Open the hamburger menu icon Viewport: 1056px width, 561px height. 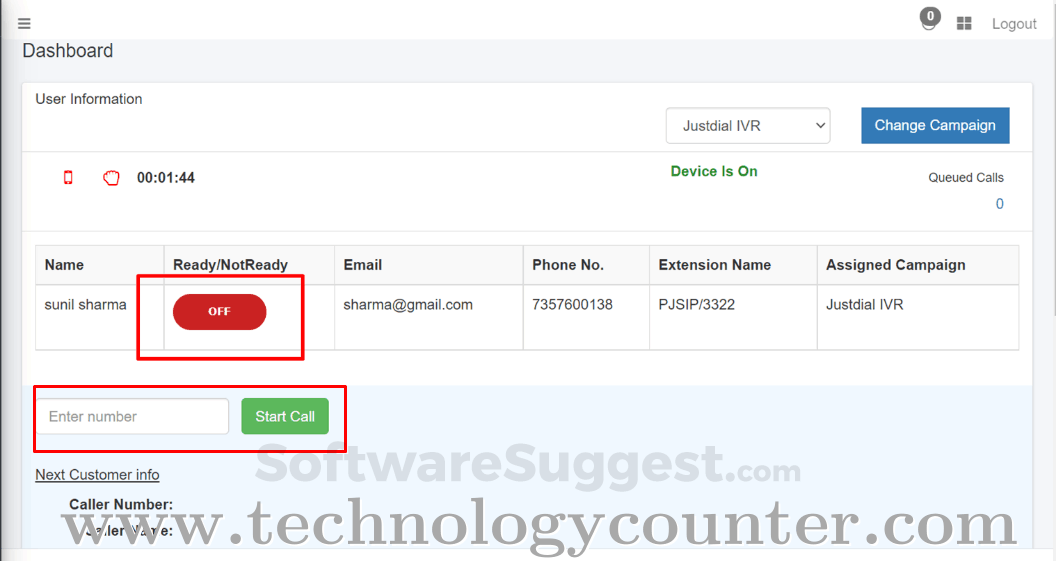(24, 24)
